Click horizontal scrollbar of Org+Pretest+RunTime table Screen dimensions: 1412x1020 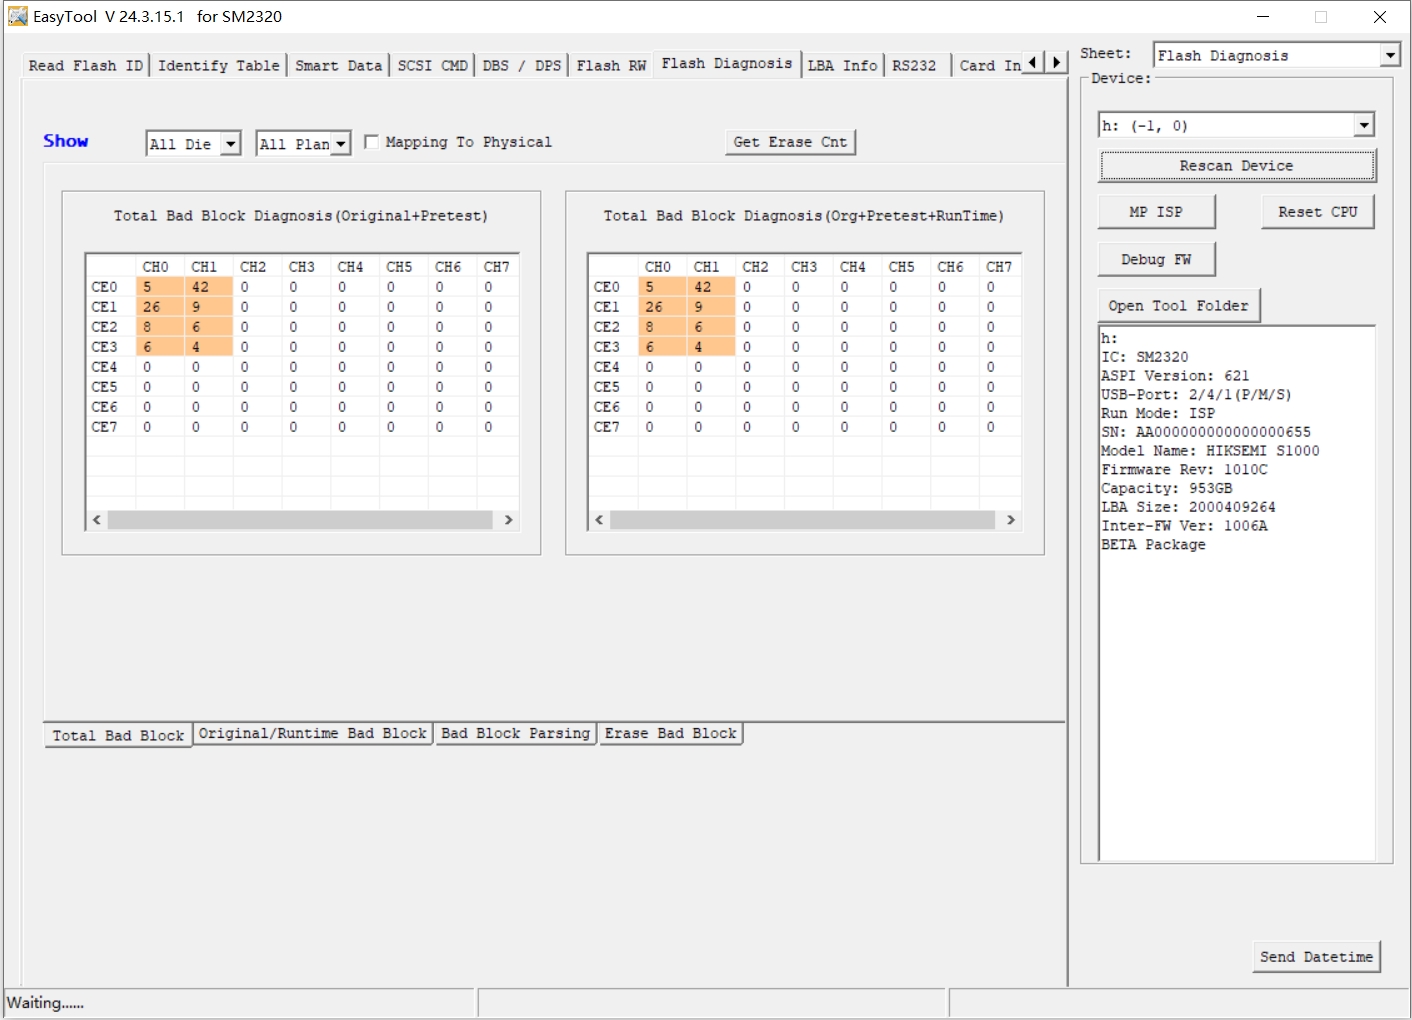pos(803,520)
